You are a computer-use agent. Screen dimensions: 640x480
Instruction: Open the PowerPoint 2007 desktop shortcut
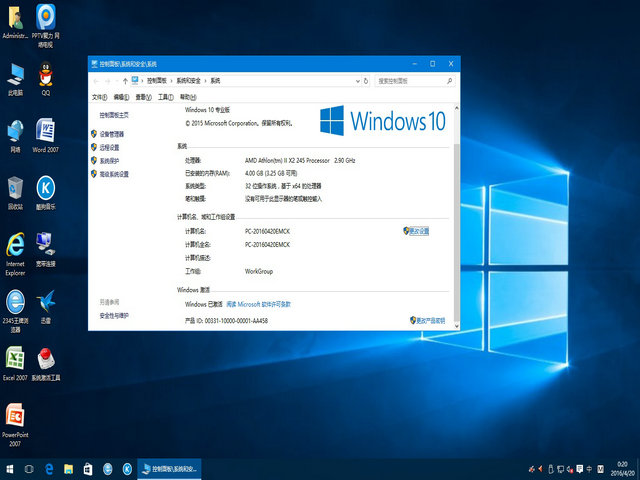15,425
